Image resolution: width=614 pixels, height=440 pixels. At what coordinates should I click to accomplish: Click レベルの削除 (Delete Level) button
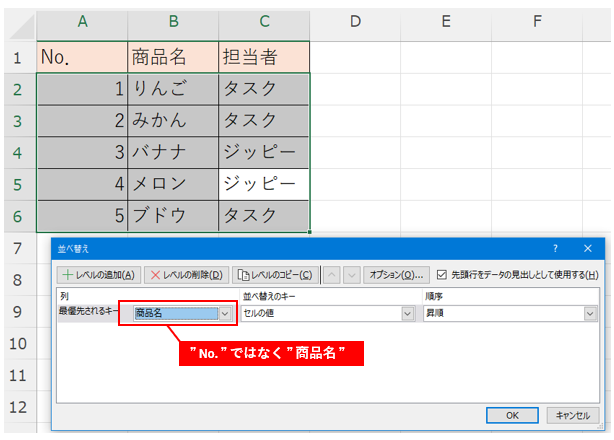pos(186,274)
